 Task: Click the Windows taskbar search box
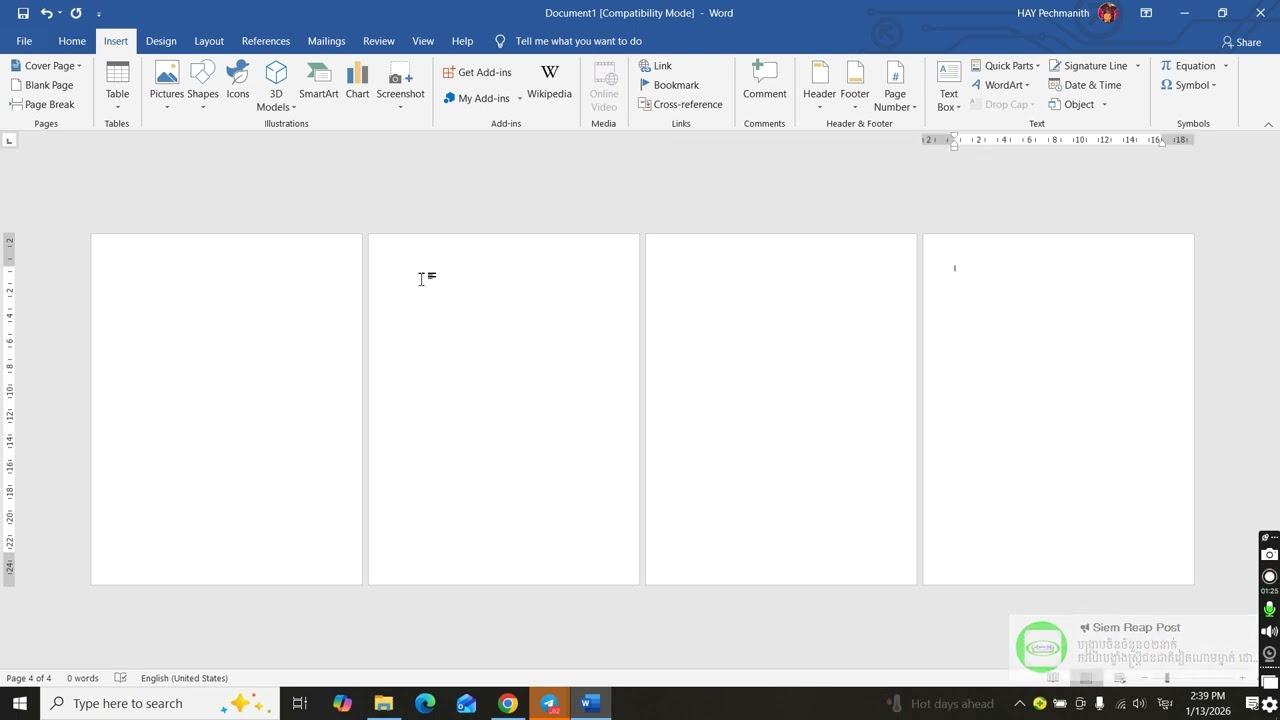pos(160,703)
